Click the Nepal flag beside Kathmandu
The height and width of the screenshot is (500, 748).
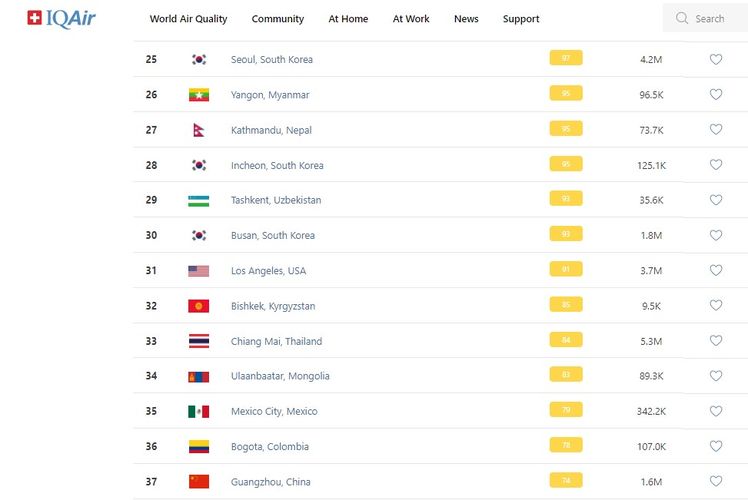(198, 130)
